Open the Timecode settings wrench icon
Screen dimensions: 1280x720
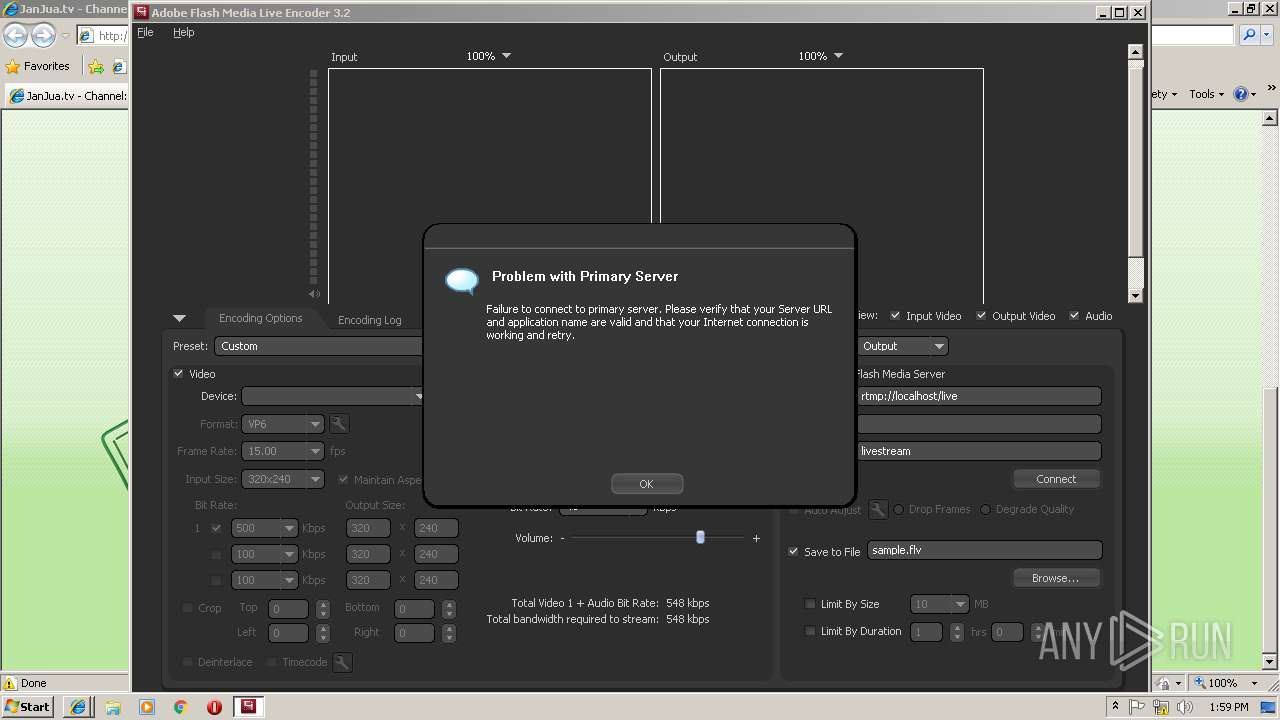tap(342, 662)
